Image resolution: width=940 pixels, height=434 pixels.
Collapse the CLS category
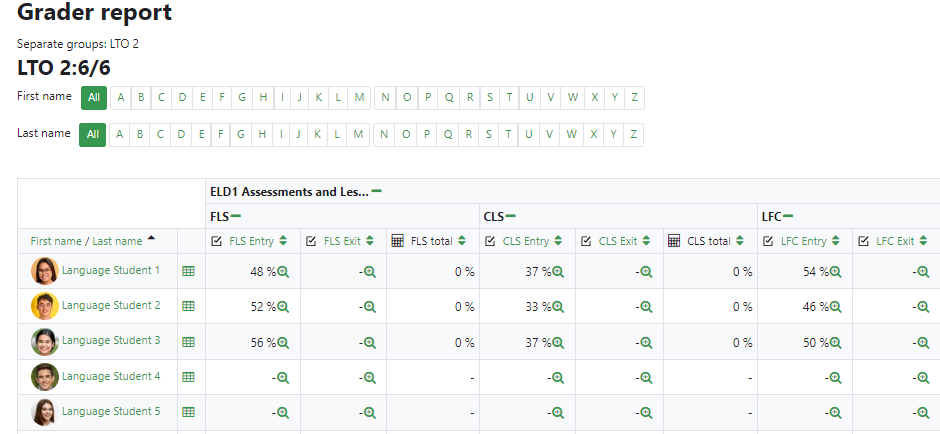(510, 216)
